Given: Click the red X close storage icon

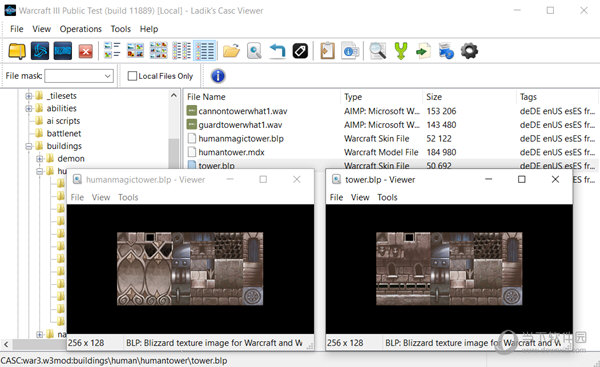Looking at the screenshot, I should coord(86,51).
